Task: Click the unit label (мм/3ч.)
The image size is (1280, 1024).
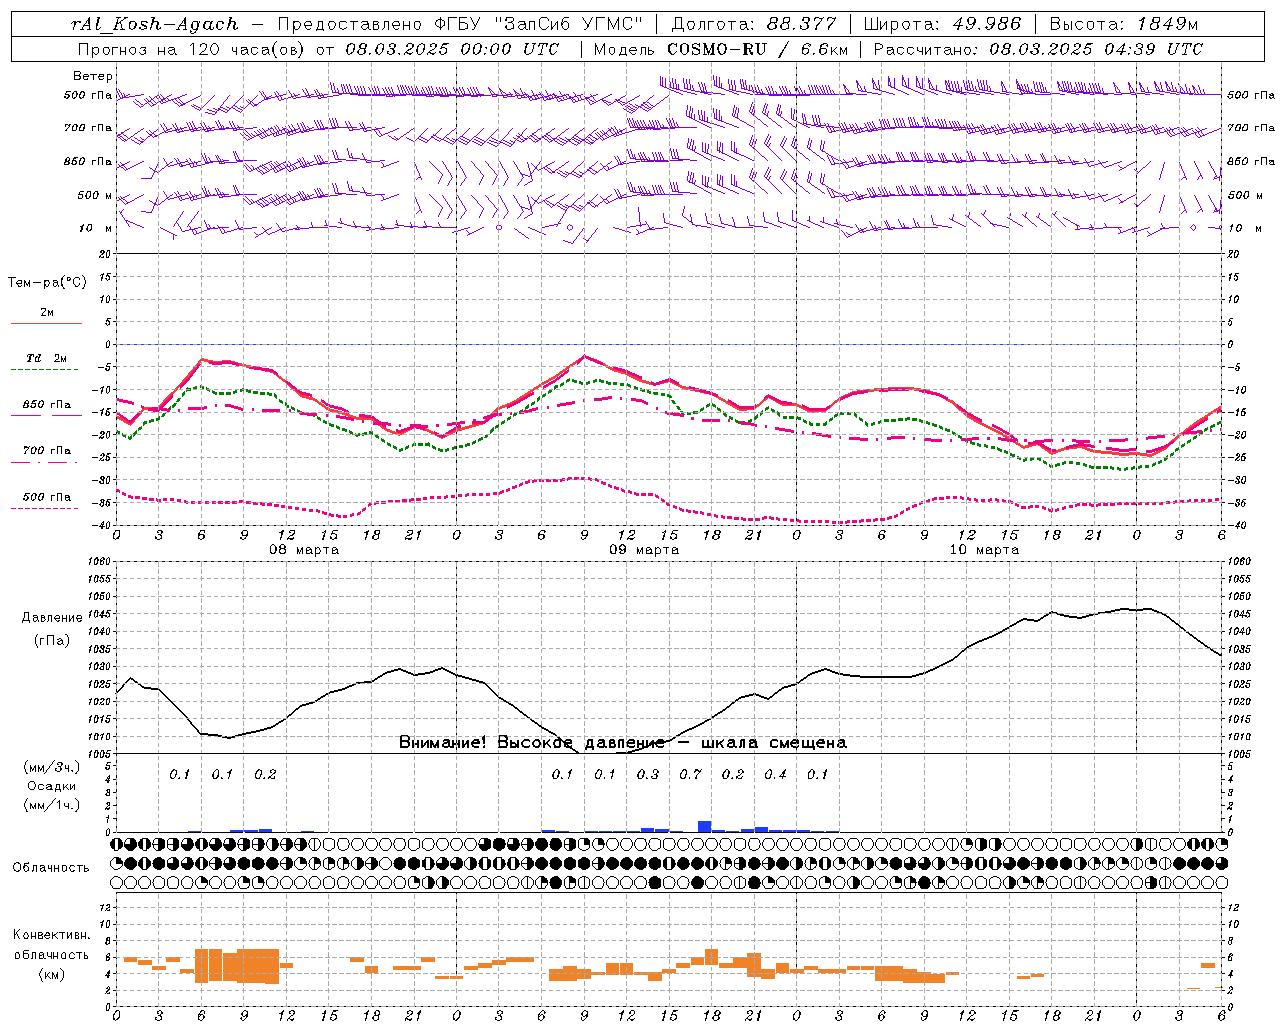Action: click(52, 767)
